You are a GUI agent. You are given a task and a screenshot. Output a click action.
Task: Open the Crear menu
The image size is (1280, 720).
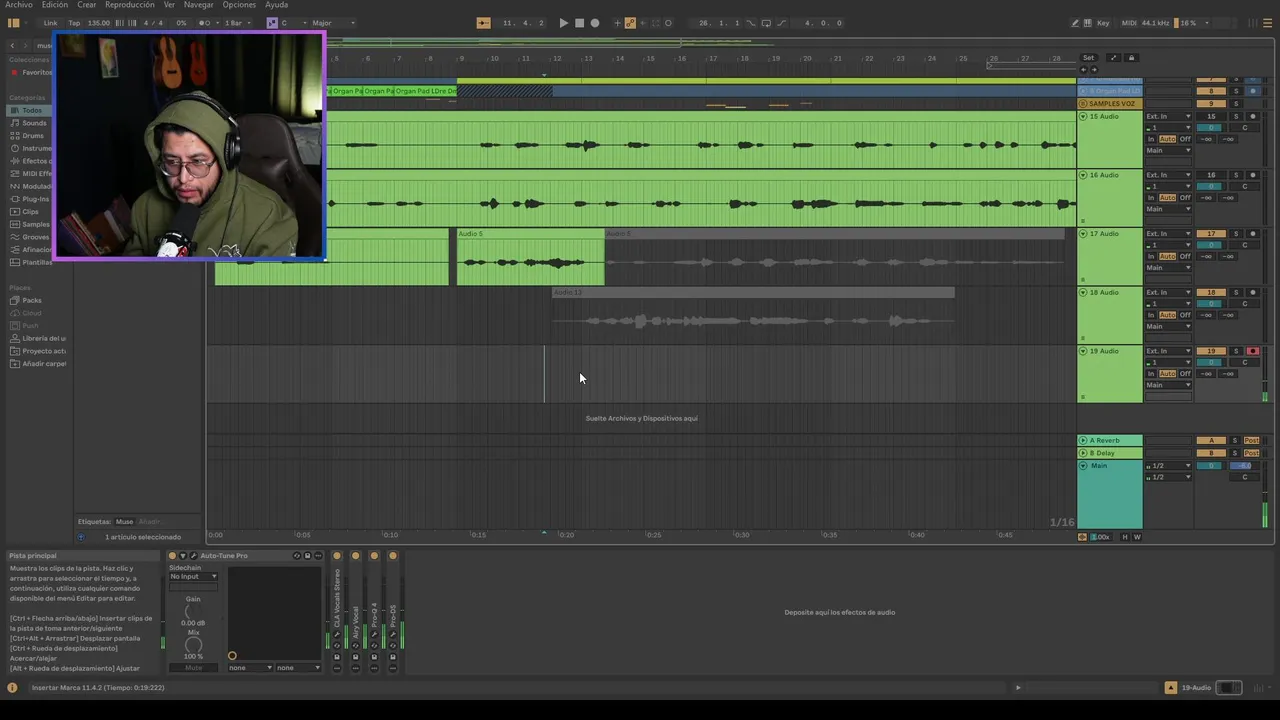pos(87,5)
